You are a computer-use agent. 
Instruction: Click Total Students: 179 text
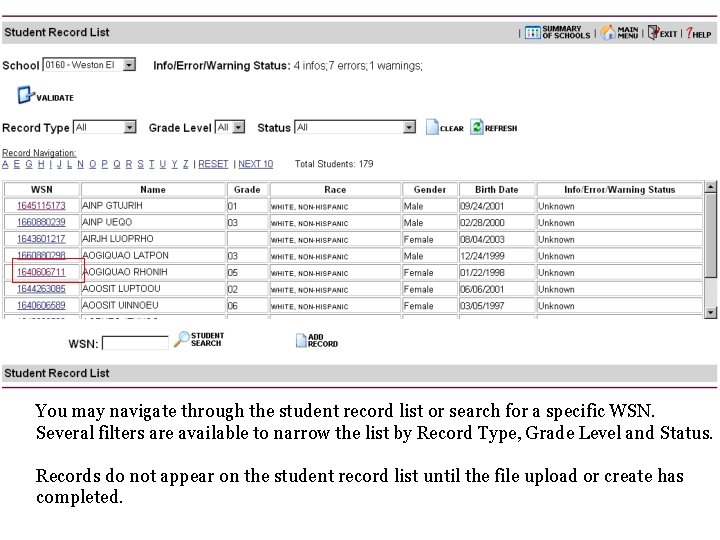coord(334,164)
